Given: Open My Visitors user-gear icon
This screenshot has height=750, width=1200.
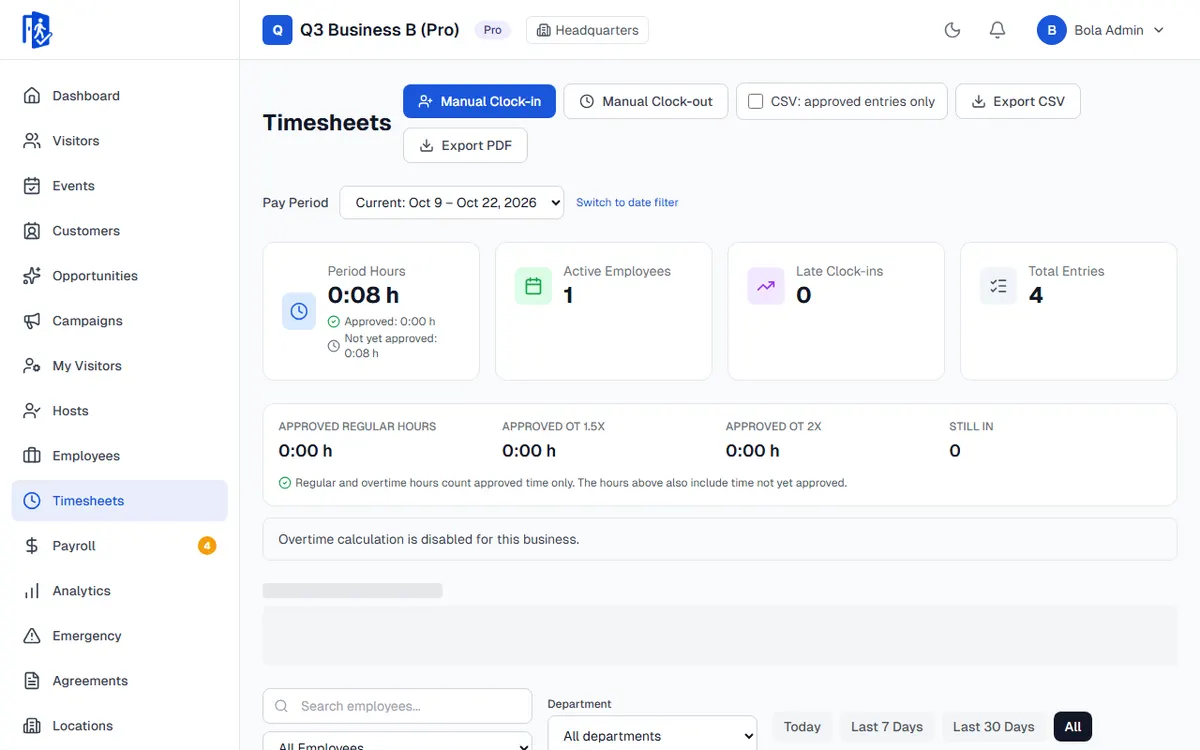Looking at the screenshot, I should click(x=32, y=366).
